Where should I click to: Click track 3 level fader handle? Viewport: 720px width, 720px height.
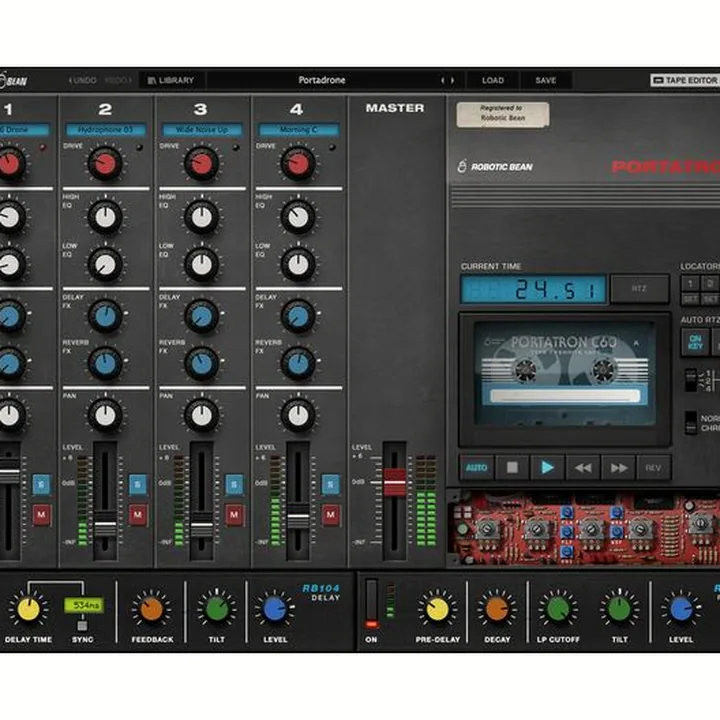point(202,525)
